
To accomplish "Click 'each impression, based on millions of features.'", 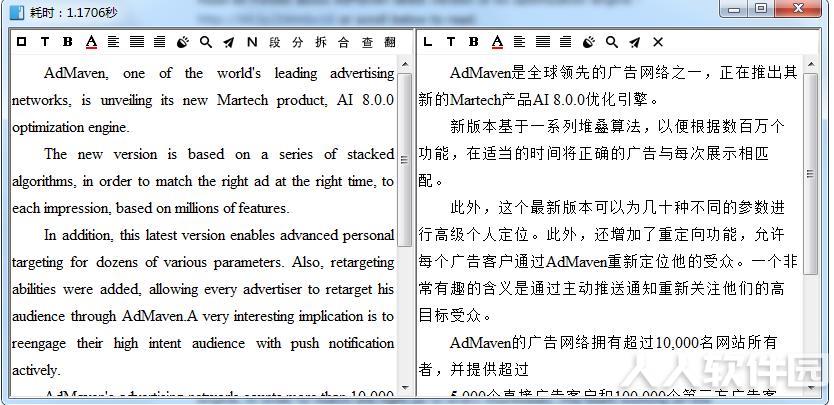I will tap(151, 208).
